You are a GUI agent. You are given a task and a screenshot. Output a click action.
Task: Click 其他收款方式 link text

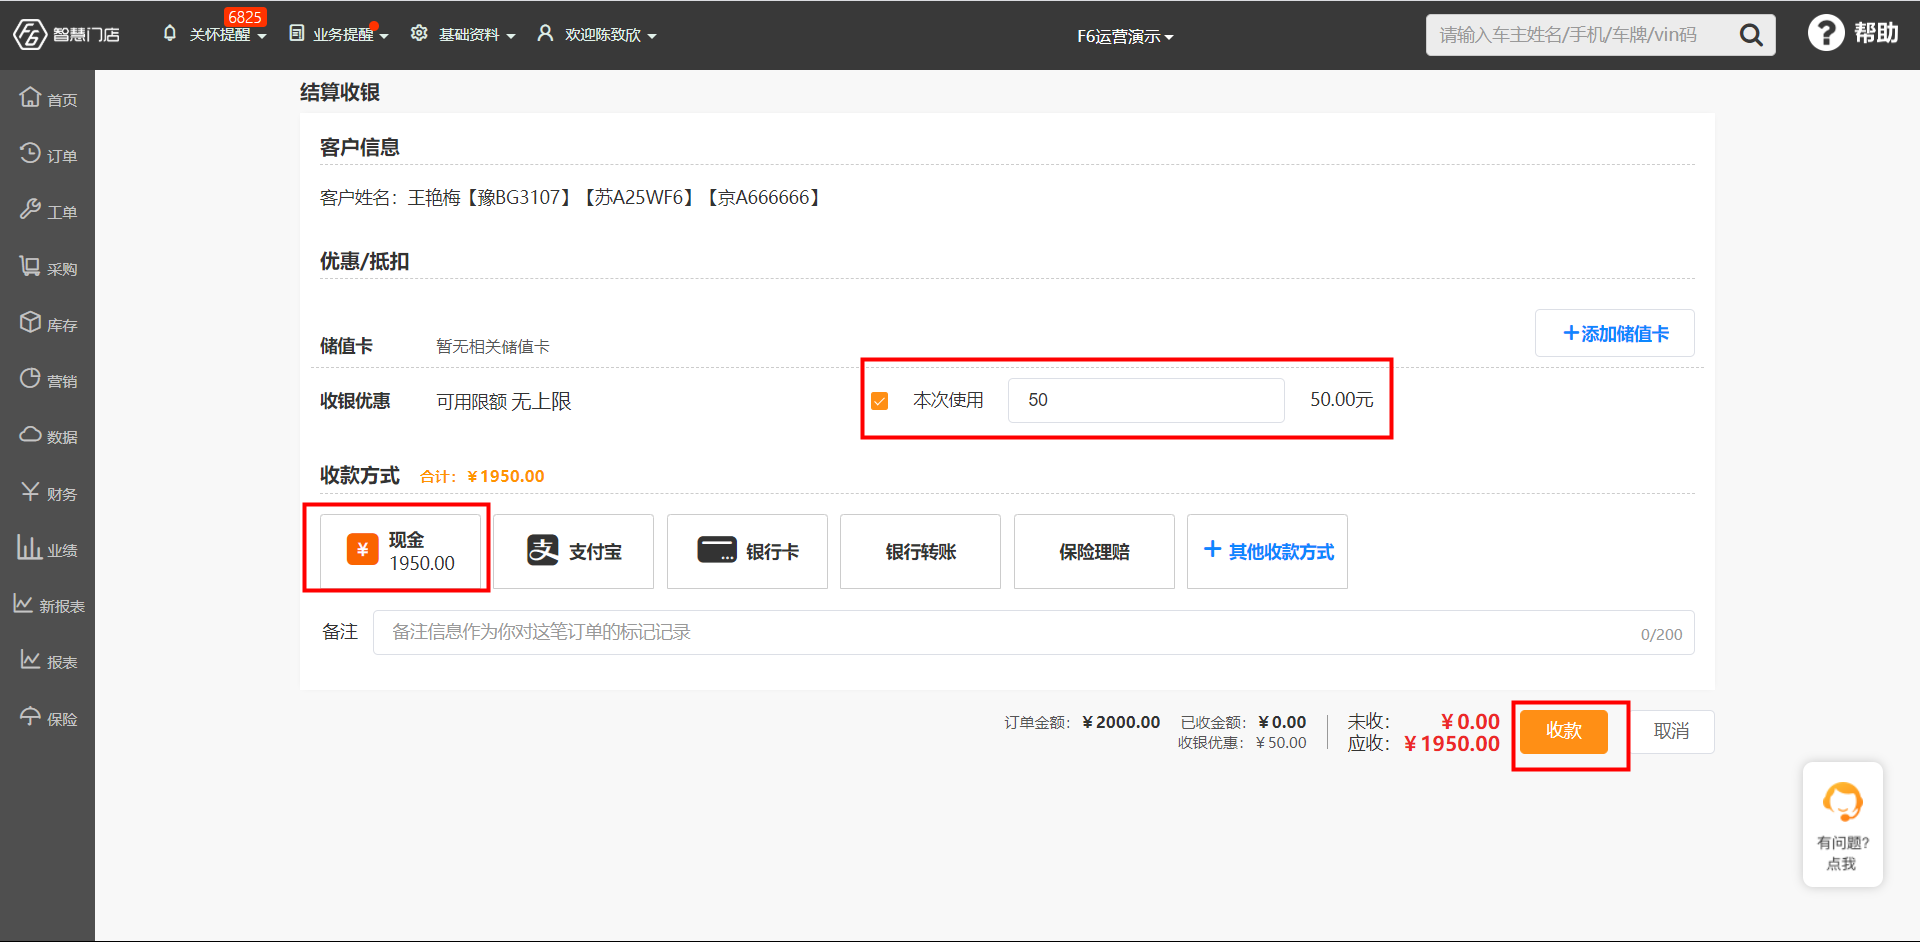(1281, 552)
